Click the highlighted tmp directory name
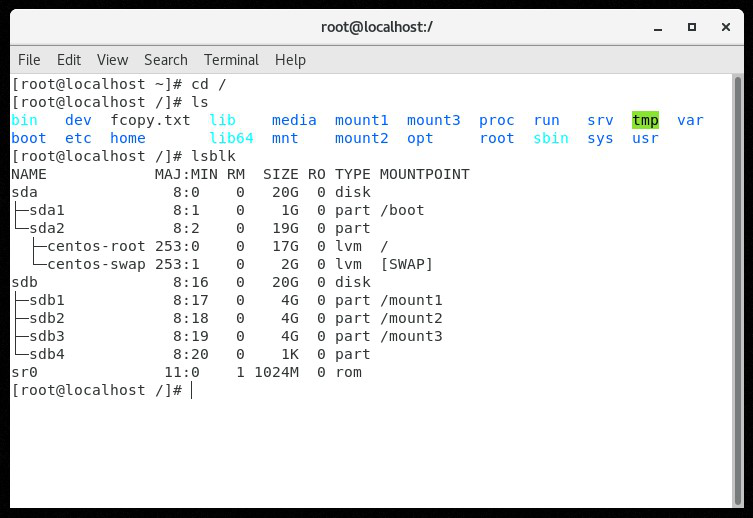Viewport: 753px width, 518px height. [x=645, y=120]
